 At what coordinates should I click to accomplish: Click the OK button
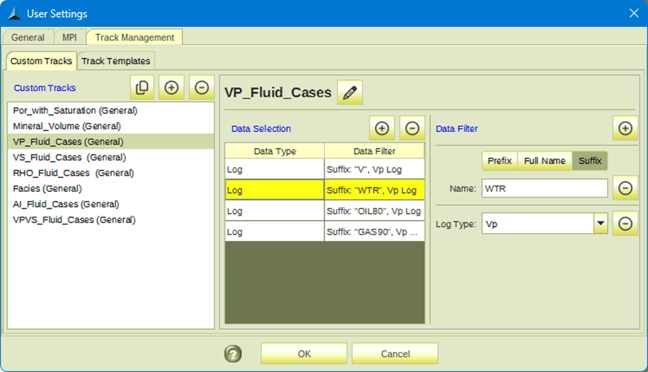(x=304, y=354)
